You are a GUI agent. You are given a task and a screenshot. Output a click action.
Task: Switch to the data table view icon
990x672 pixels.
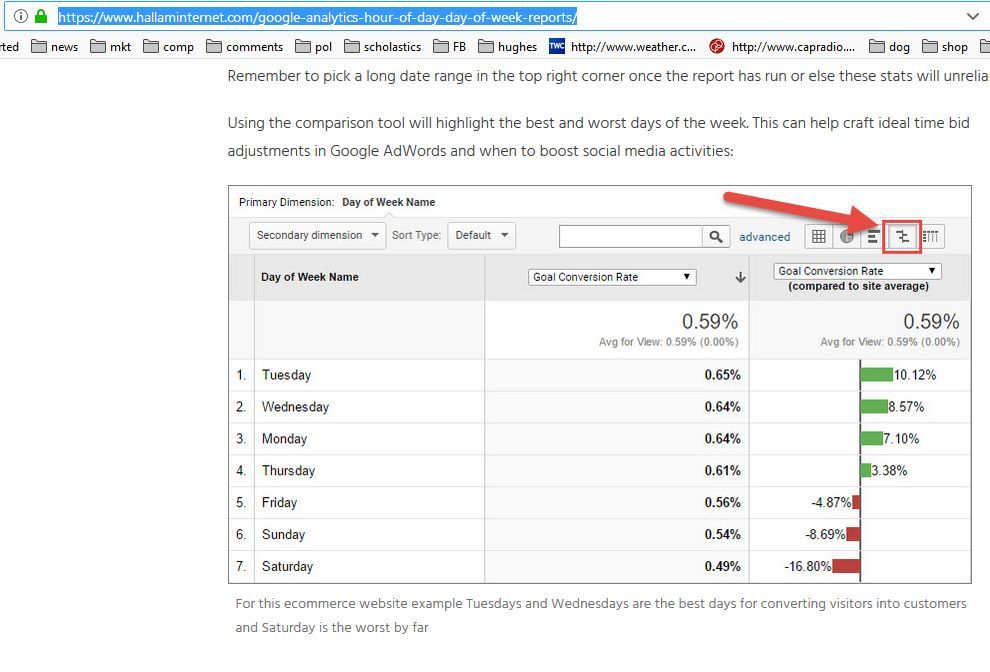point(819,236)
